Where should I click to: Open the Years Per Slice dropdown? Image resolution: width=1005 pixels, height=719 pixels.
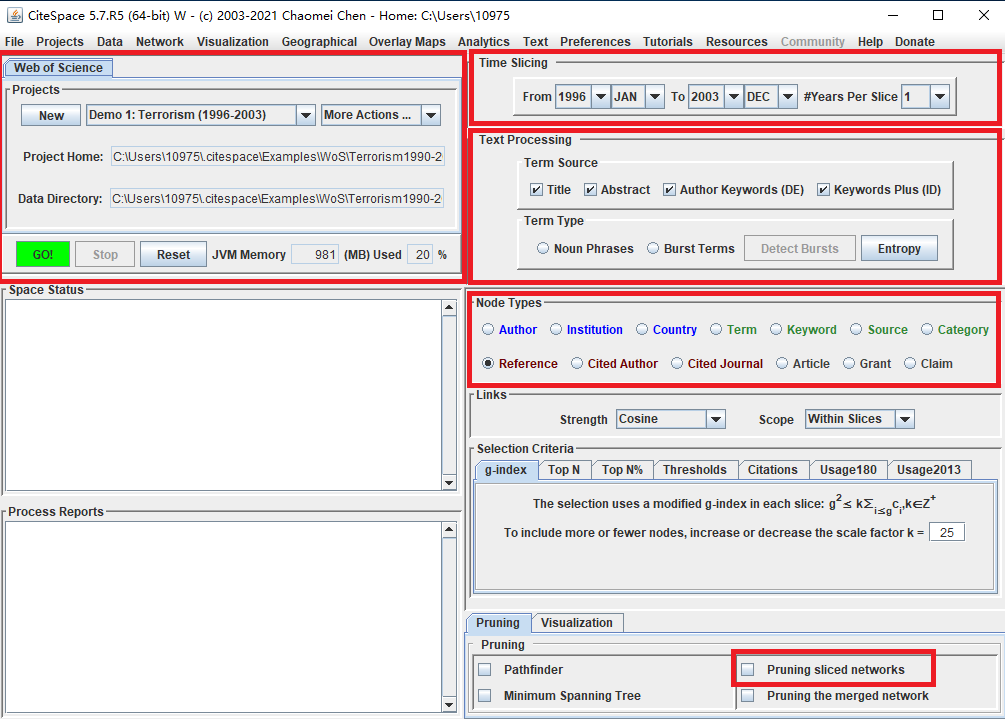pyautogui.click(x=940, y=97)
